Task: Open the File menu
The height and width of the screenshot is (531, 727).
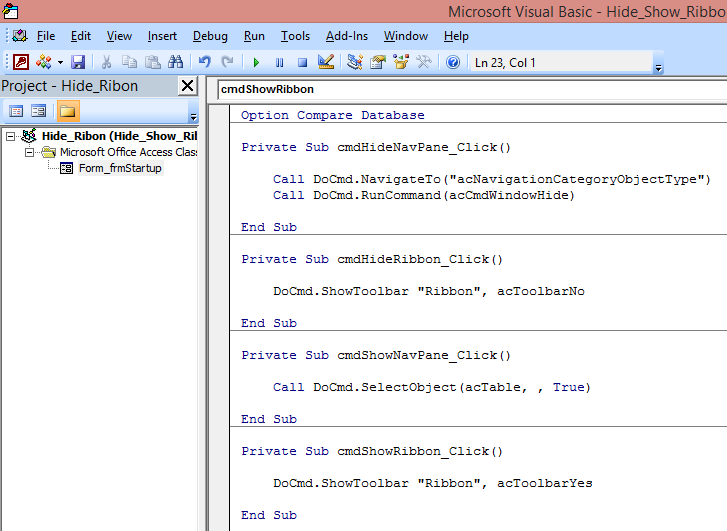Action: [x=46, y=36]
